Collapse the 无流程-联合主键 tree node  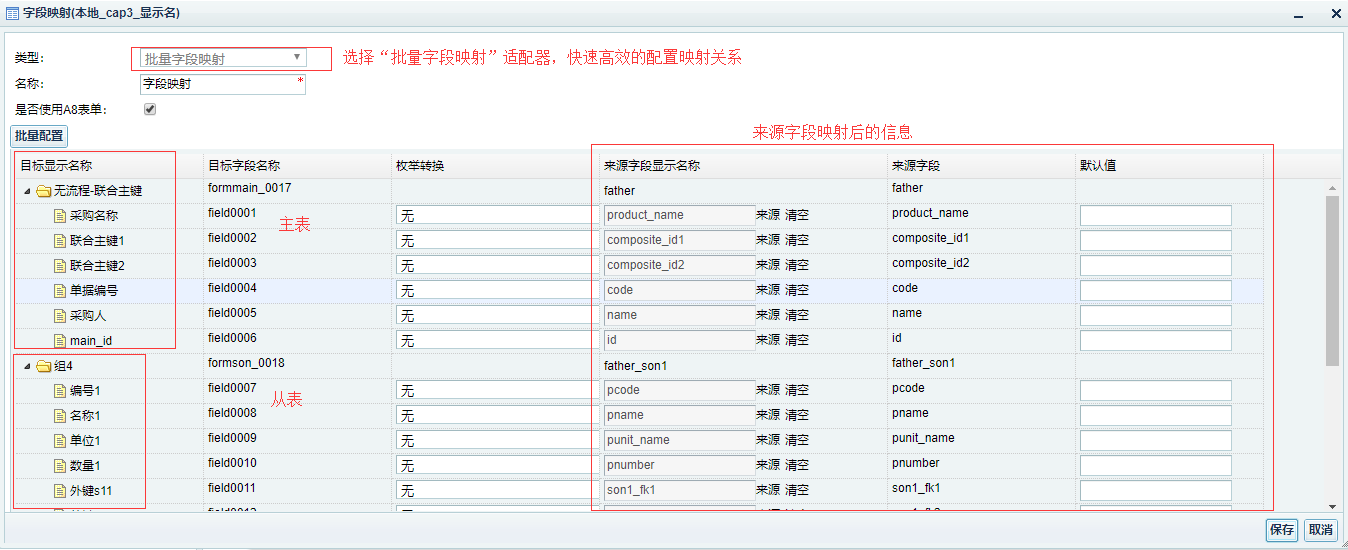click(27, 191)
